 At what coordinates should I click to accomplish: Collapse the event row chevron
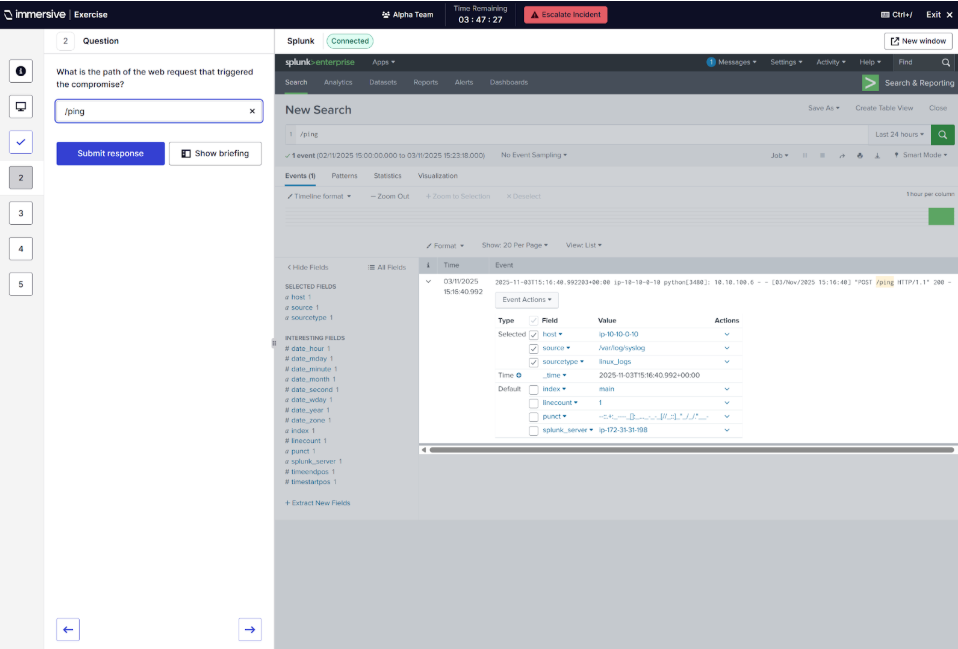click(429, 282)
